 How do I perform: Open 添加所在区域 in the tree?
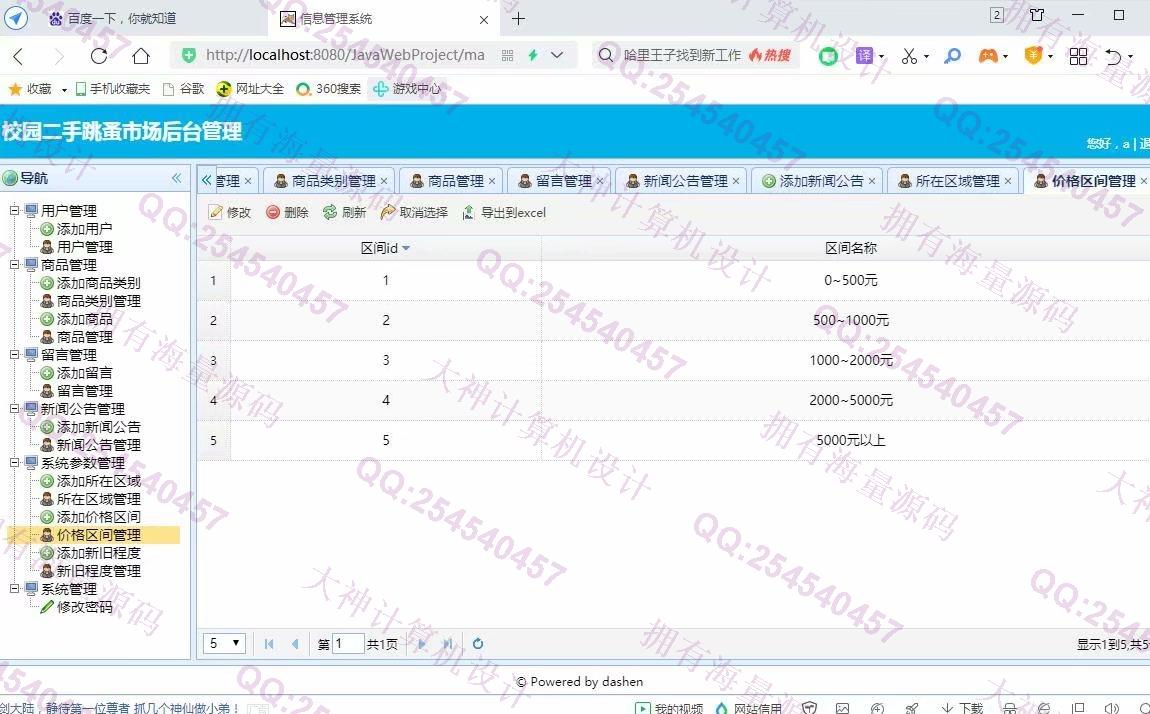point(98,481)
